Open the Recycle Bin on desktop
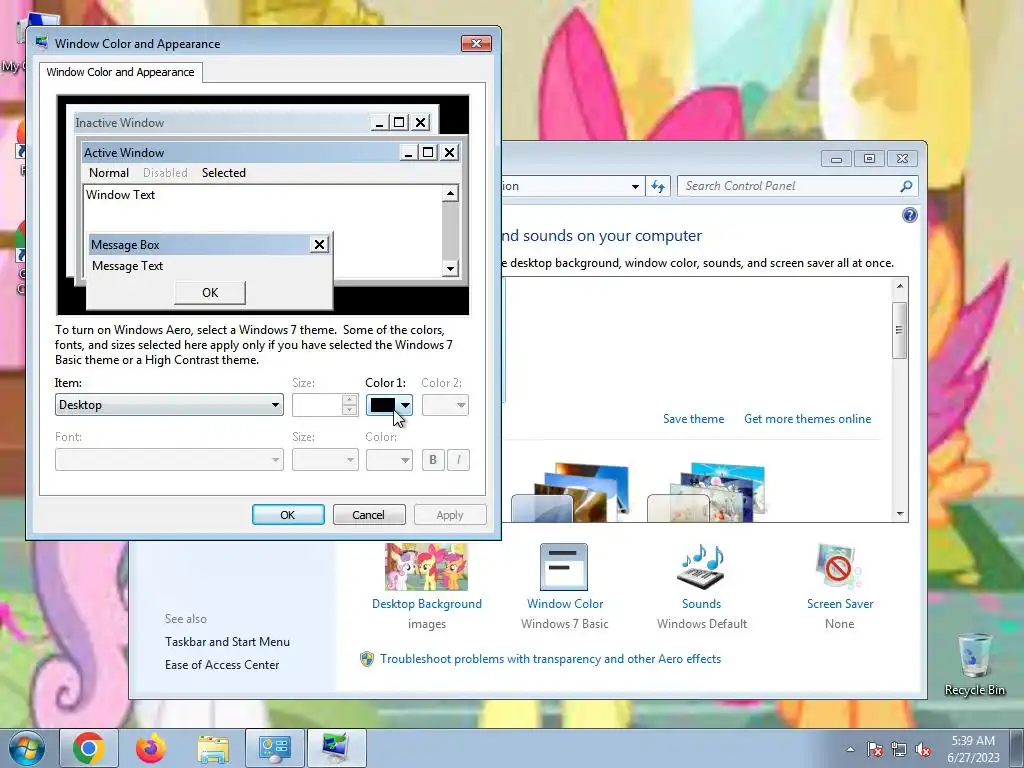 pos(974,664)
